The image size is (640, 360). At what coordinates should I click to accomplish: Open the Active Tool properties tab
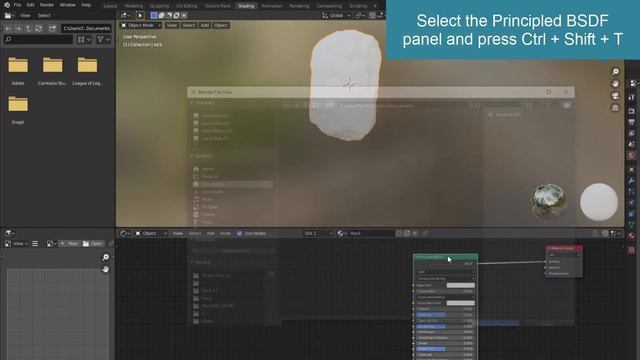coord(632,97)
